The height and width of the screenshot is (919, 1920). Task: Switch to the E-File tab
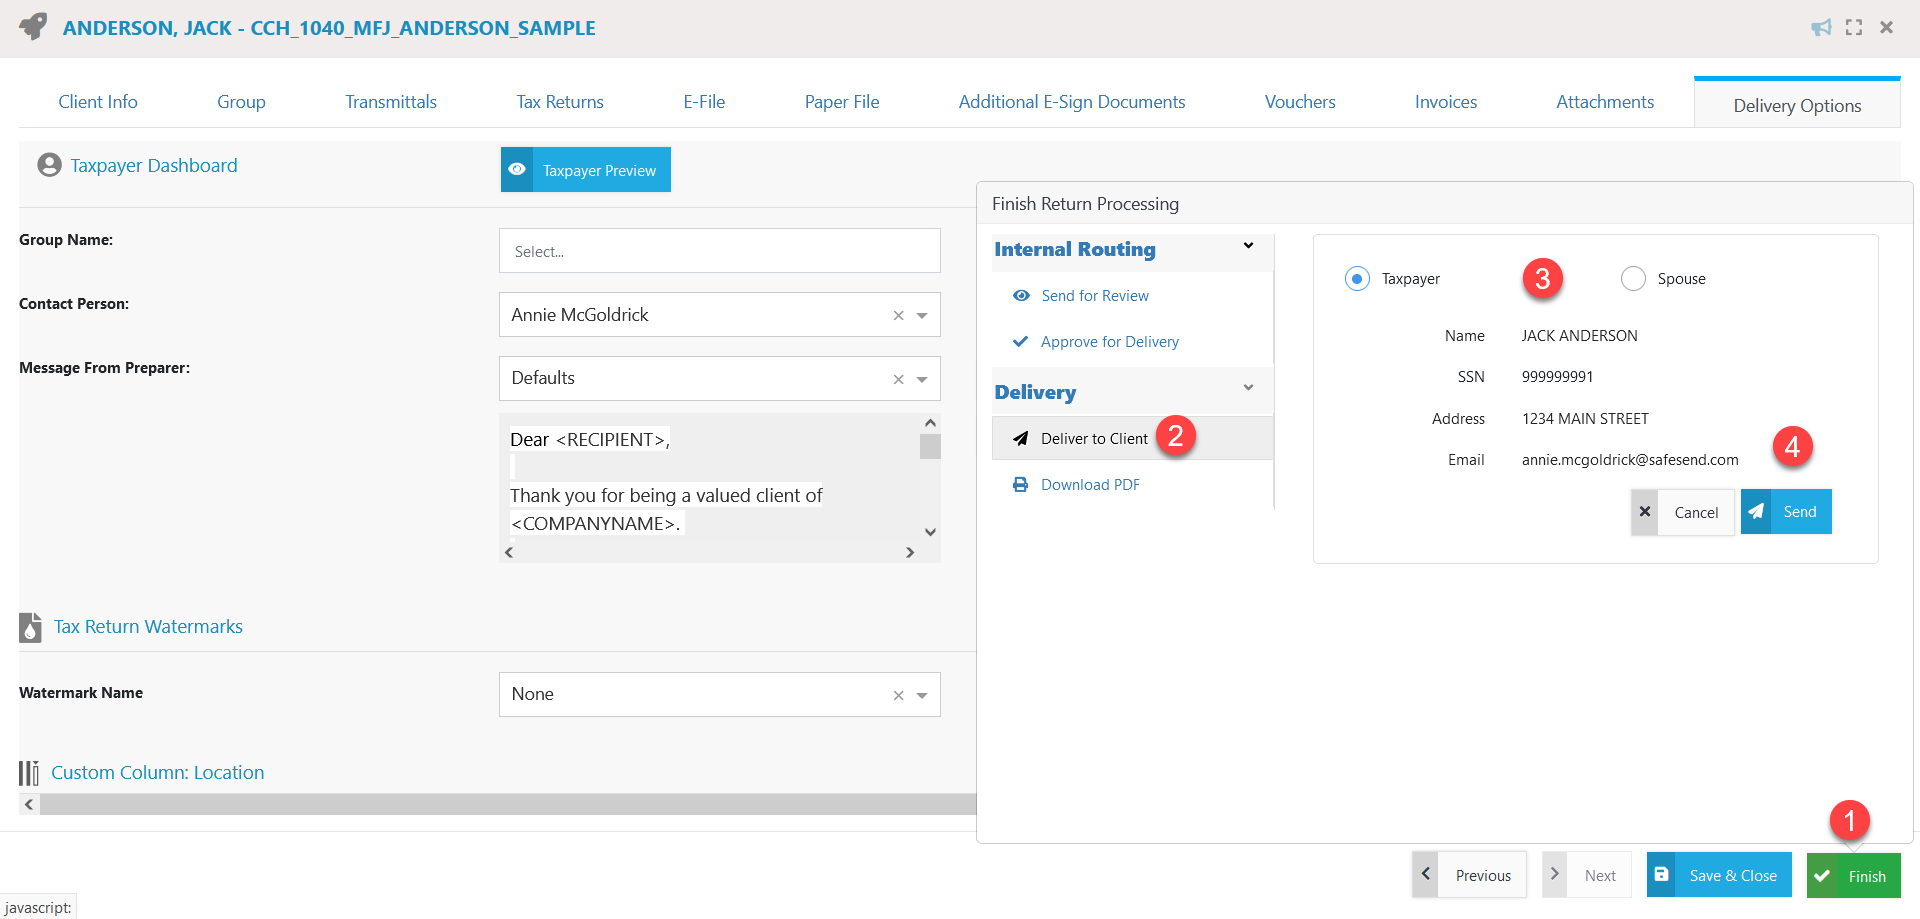point(704,101)
